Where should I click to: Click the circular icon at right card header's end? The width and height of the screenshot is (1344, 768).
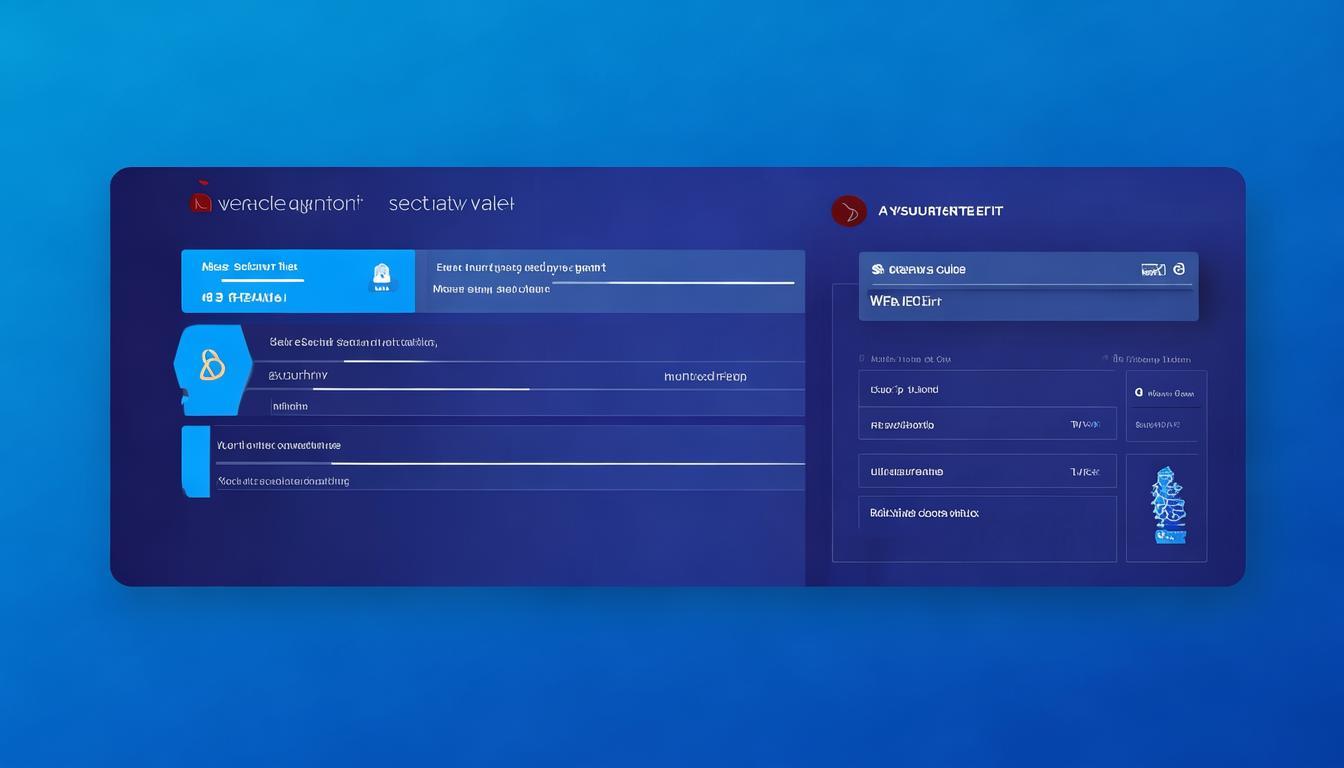(1179, 269)
